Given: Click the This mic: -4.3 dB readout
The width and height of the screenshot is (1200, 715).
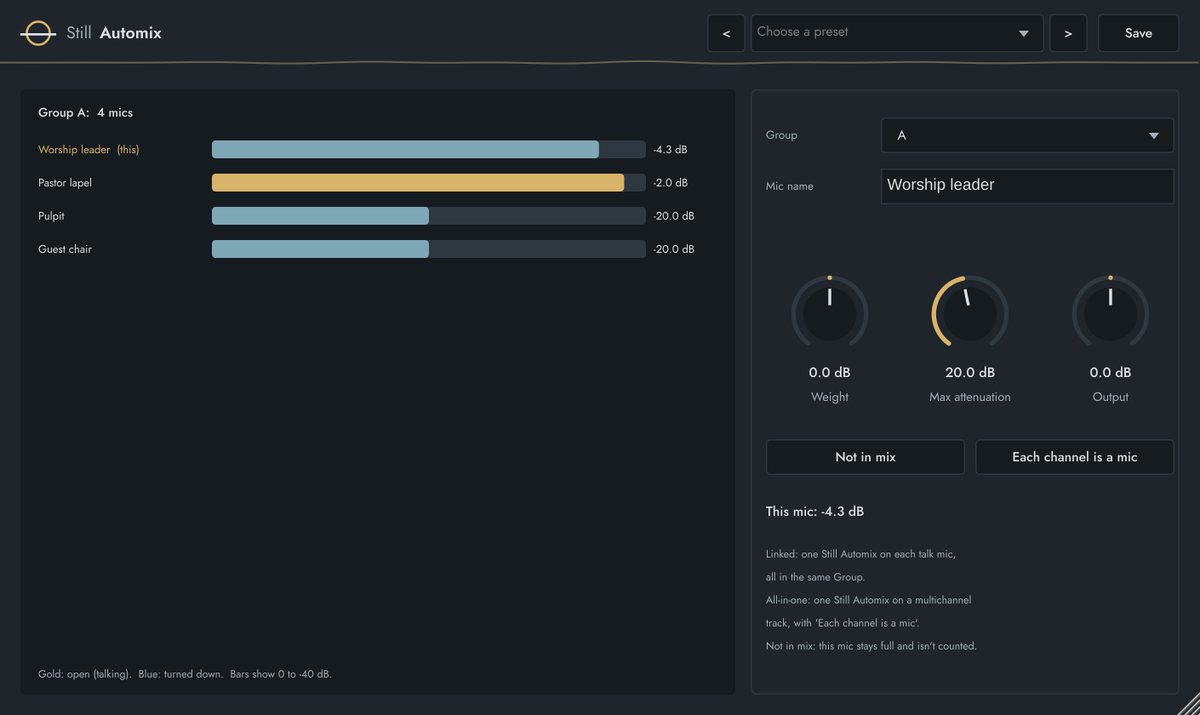Looking at the screenshot, I should point(815,511).
